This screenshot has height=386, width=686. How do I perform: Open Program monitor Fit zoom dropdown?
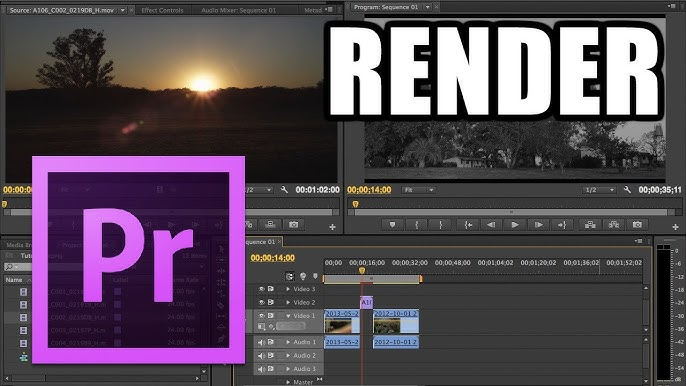419,190
